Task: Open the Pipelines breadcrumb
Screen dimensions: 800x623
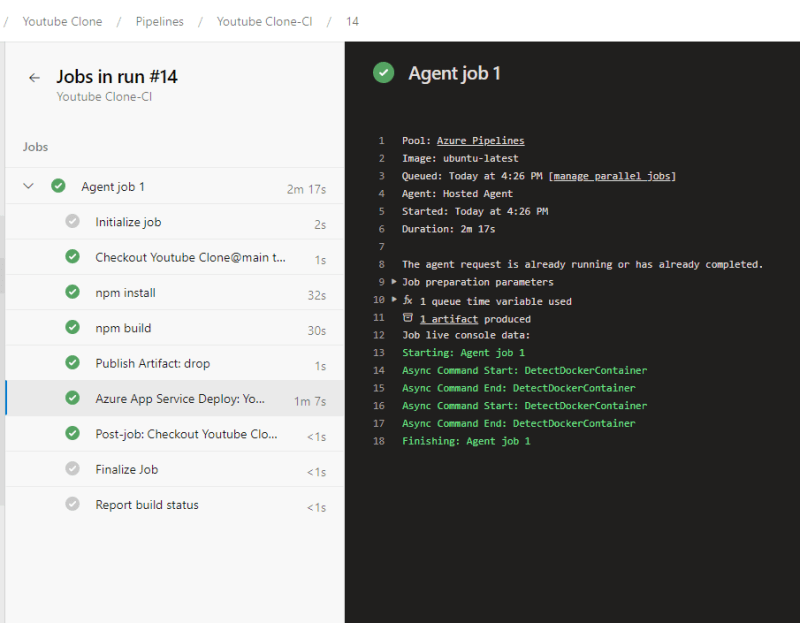Action: pyautogui.click(x=160, y=21)
